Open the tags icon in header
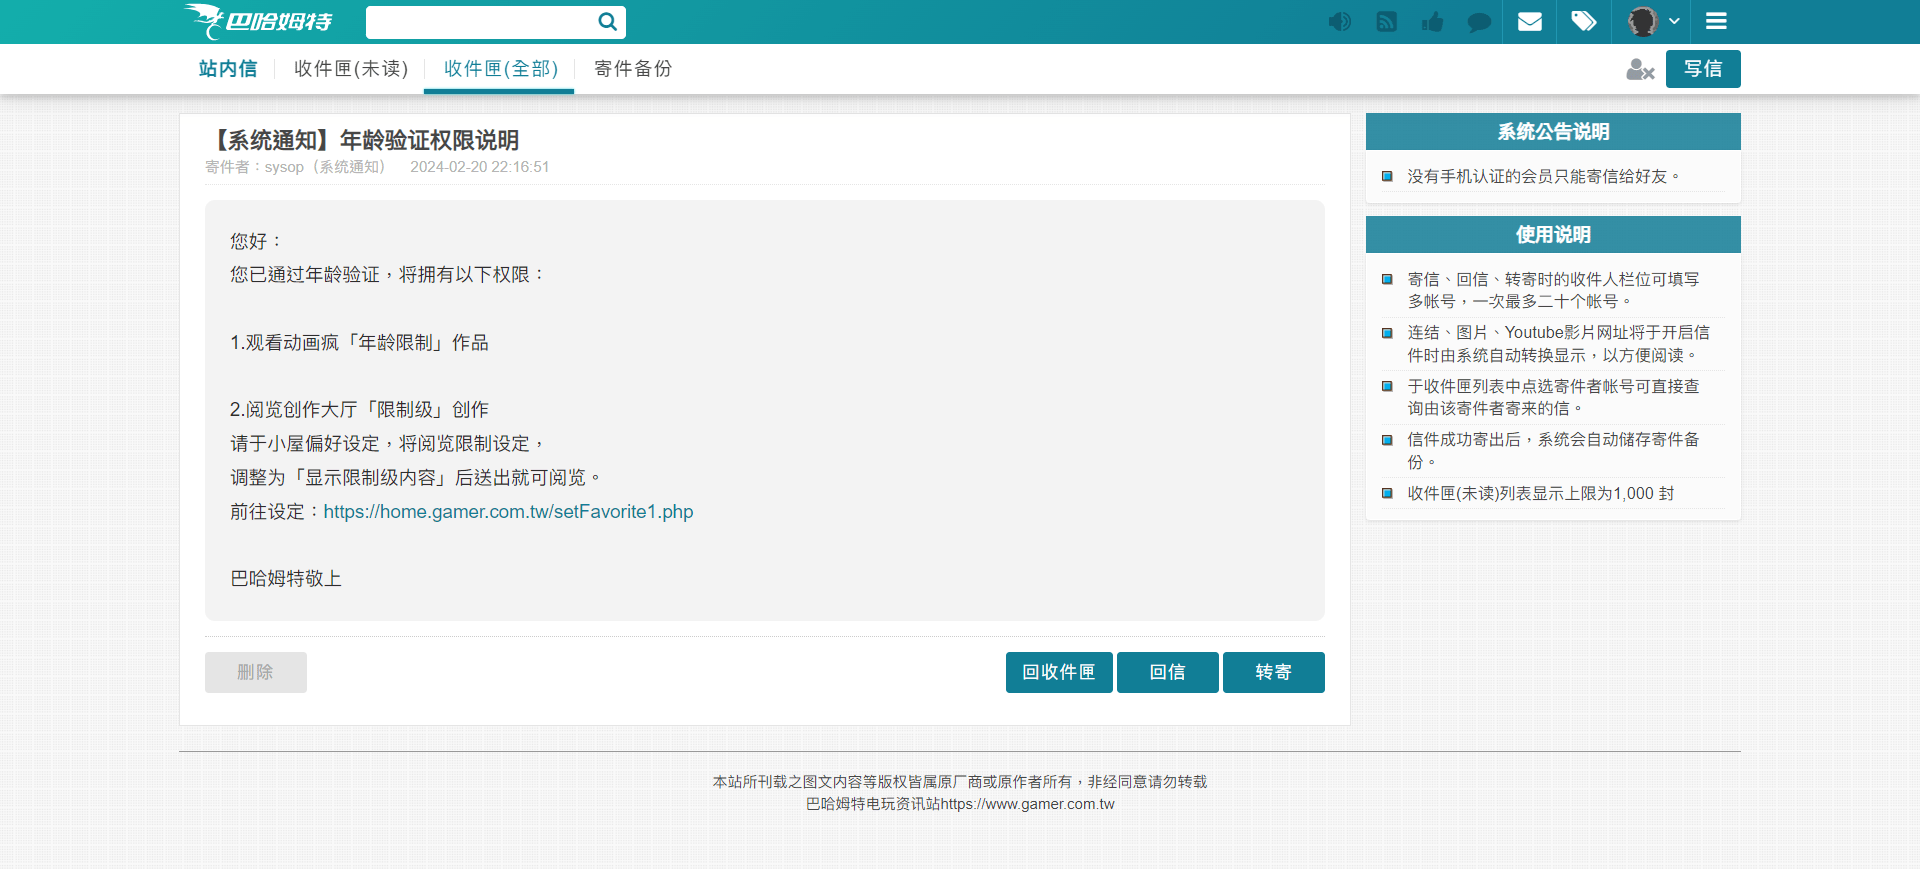Image resolution: width=1920 pixels, height=869 pixels. pyautogui.click(x=1584, y=22)
